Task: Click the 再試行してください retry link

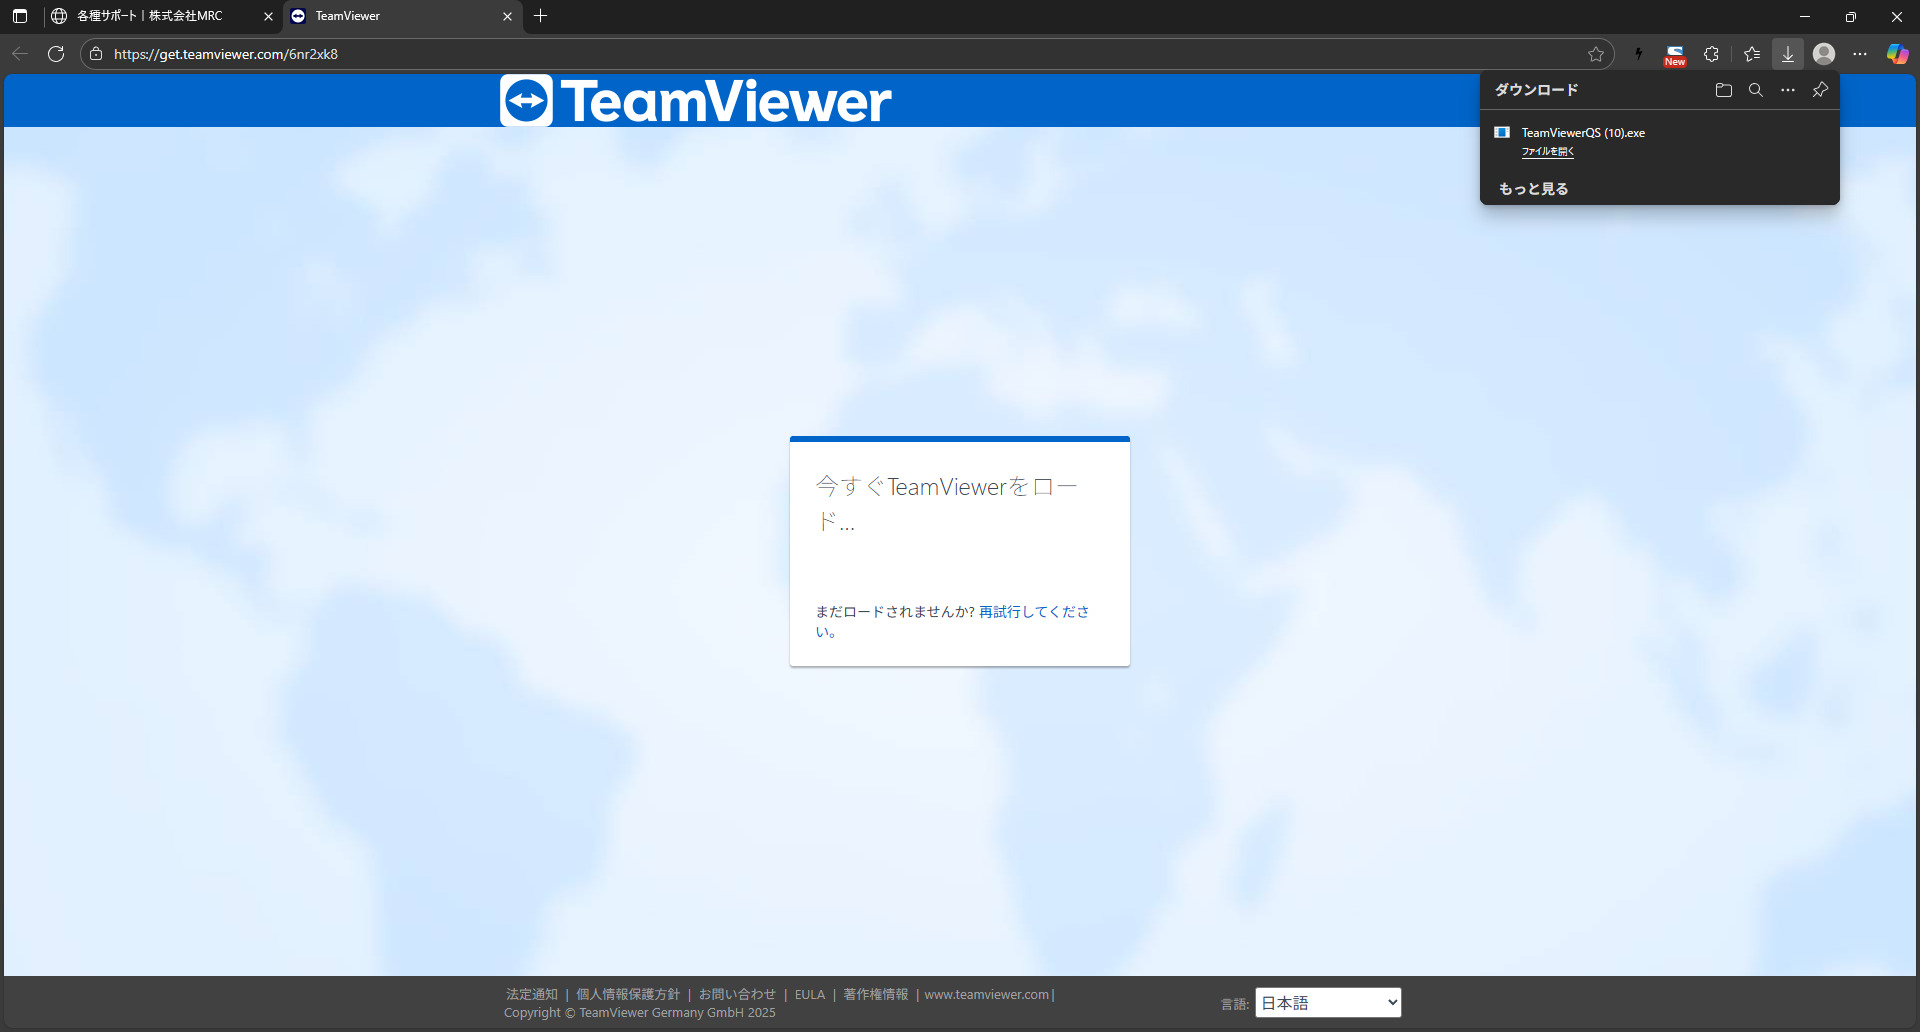Action: coord(1033,612)
